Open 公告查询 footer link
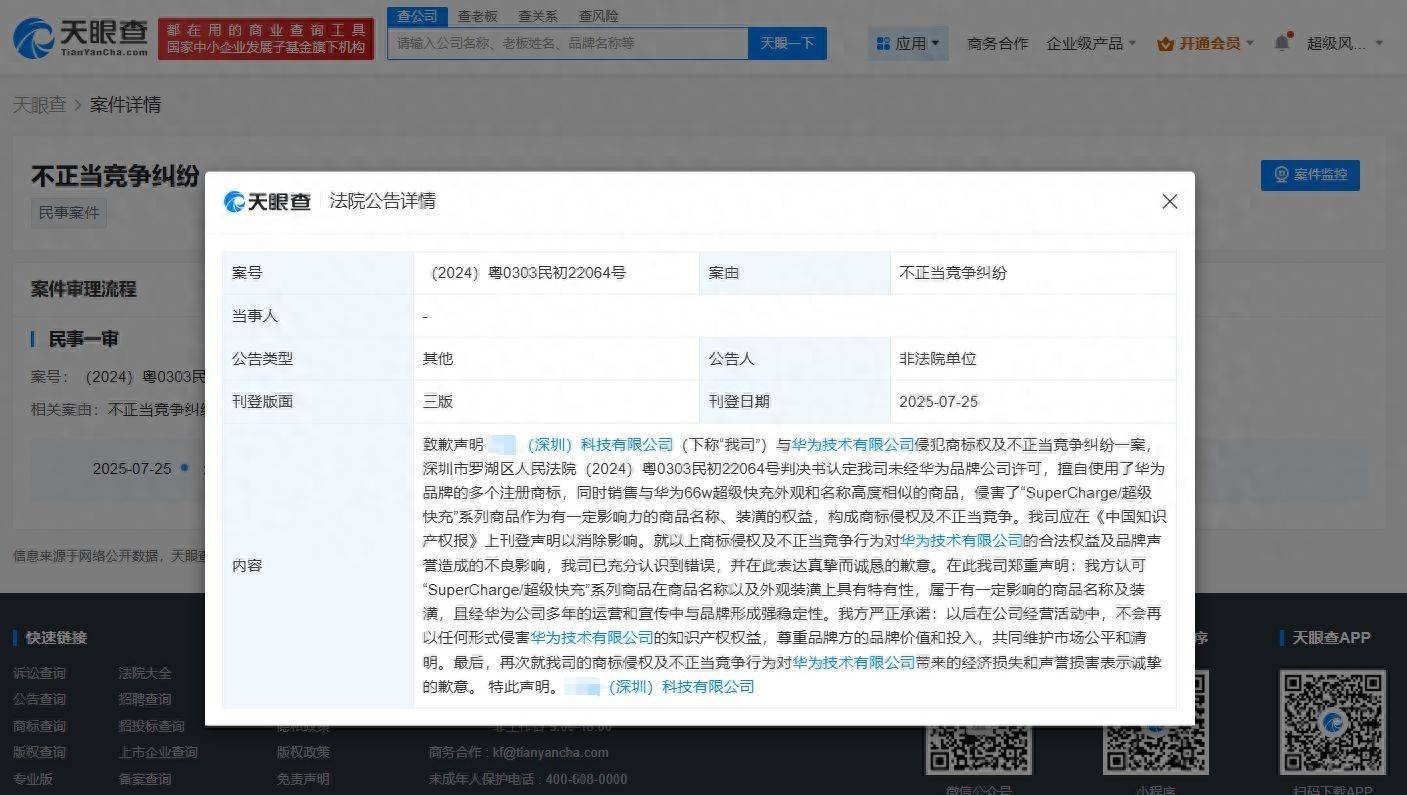Screen dimensions: 1407x795 click(x=39, y=699)
